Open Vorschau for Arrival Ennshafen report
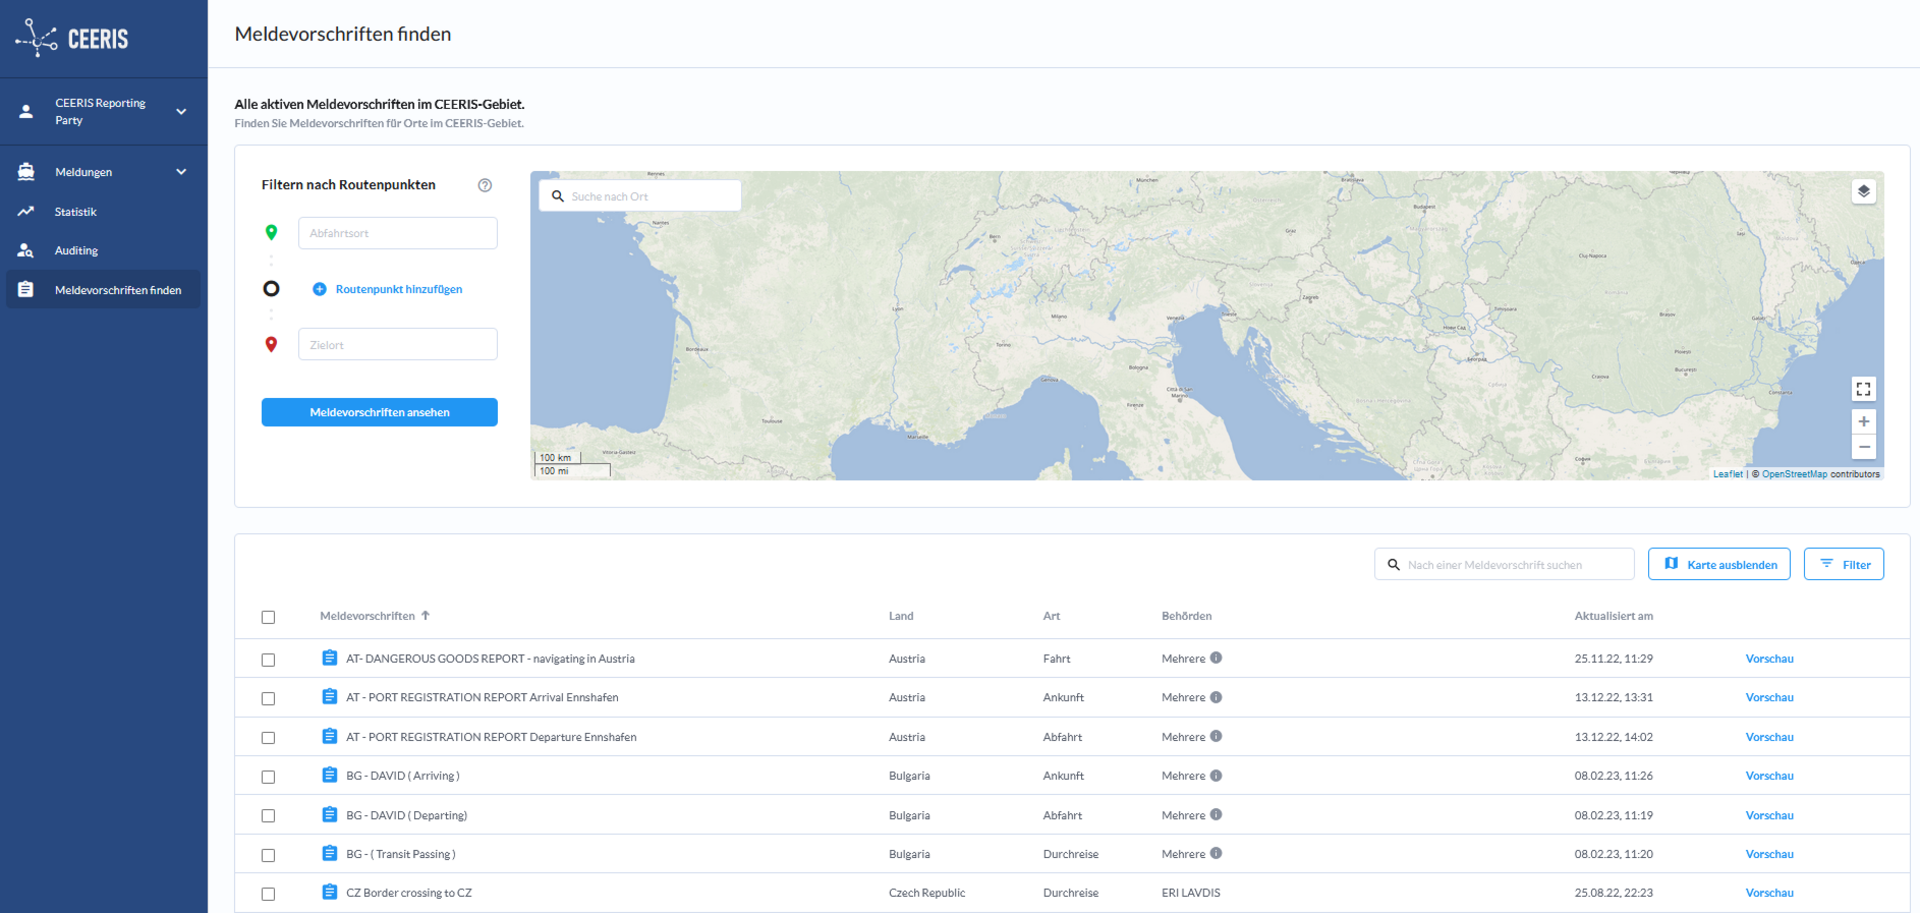This screenshot has width=1920, height=913. coord(1769,698)
